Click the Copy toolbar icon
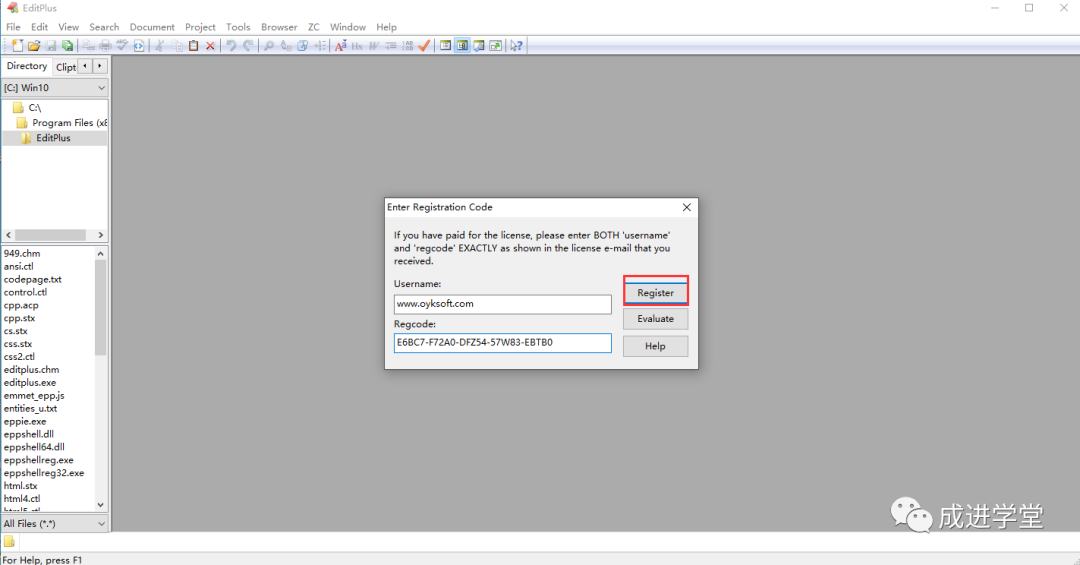Viewport: 1080px width, 565px height. point(177,45)
